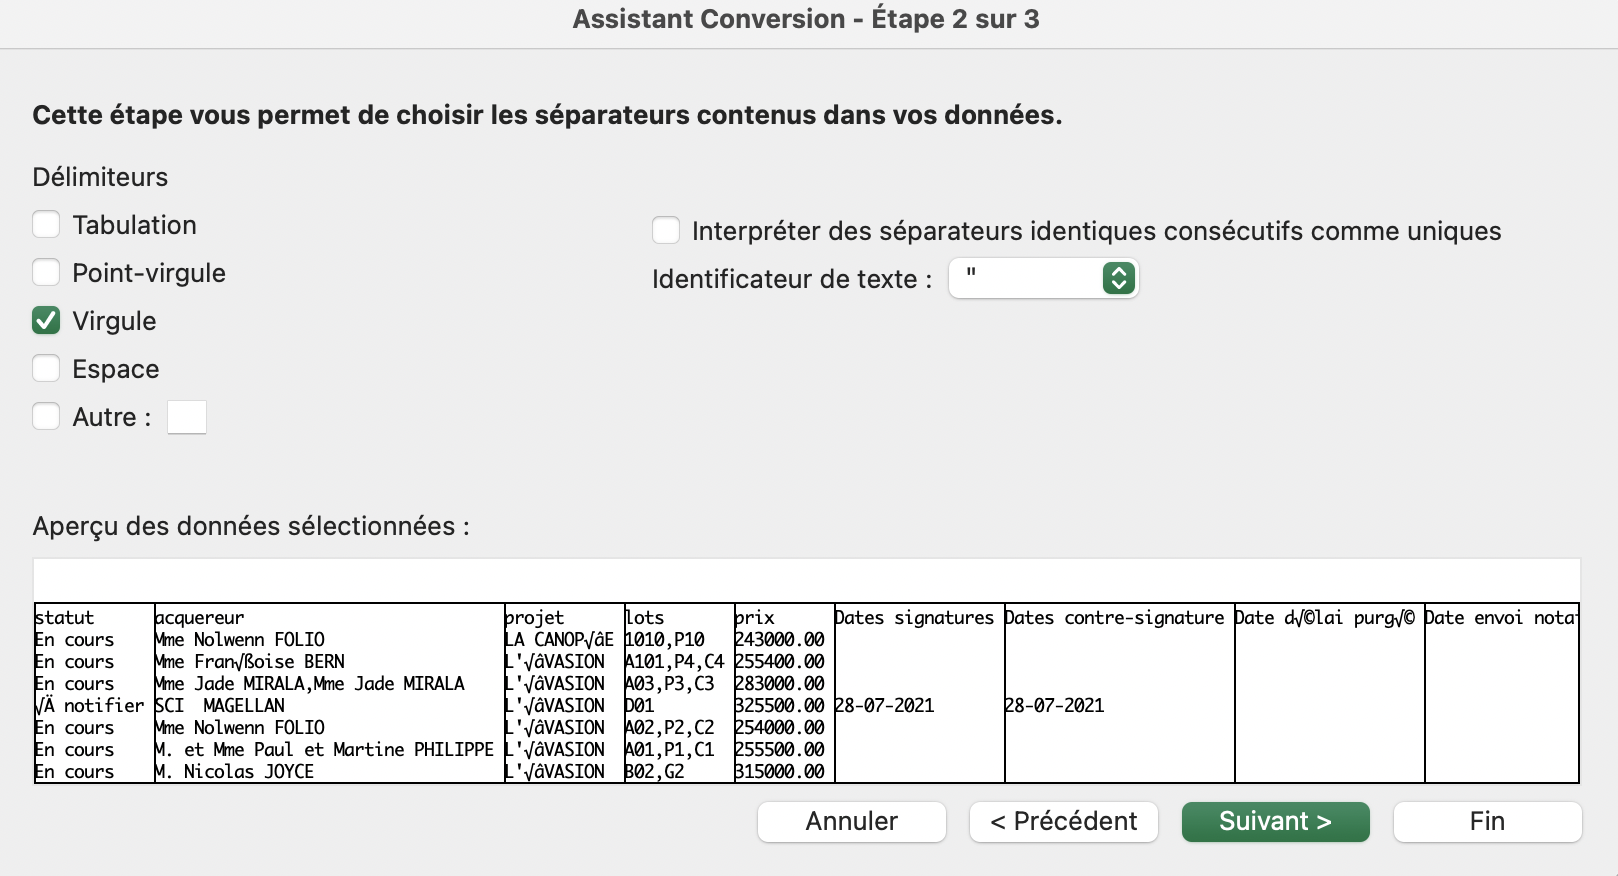Proceed with the Suivant button
This screenshot has height=876, width=1618.
tap(1275, 821)
